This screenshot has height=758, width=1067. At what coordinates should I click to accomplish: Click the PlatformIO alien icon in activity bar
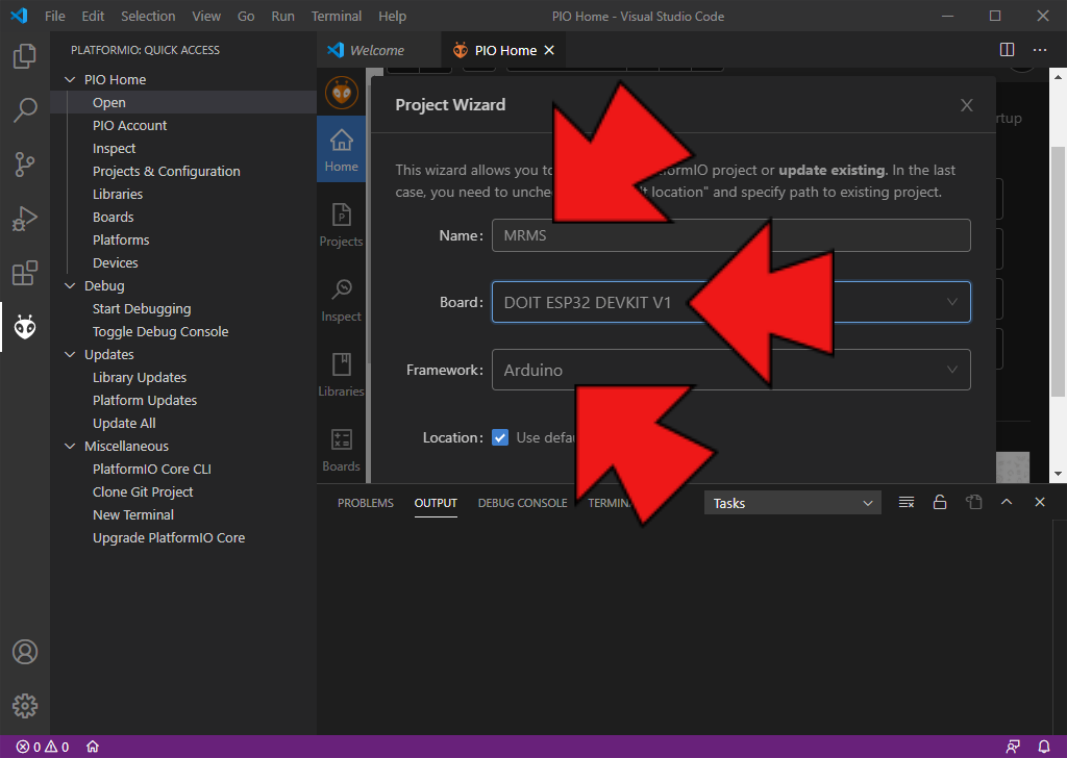click(x=25, y=326)
